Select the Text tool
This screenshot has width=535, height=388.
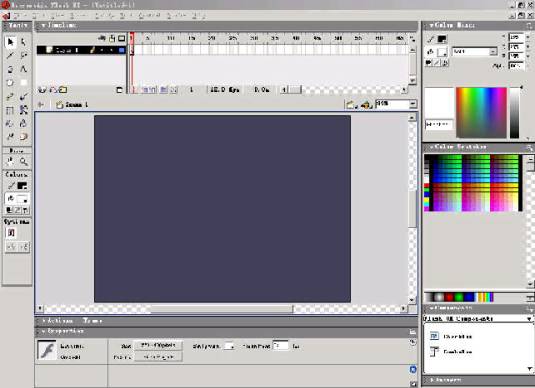[23, 69]
